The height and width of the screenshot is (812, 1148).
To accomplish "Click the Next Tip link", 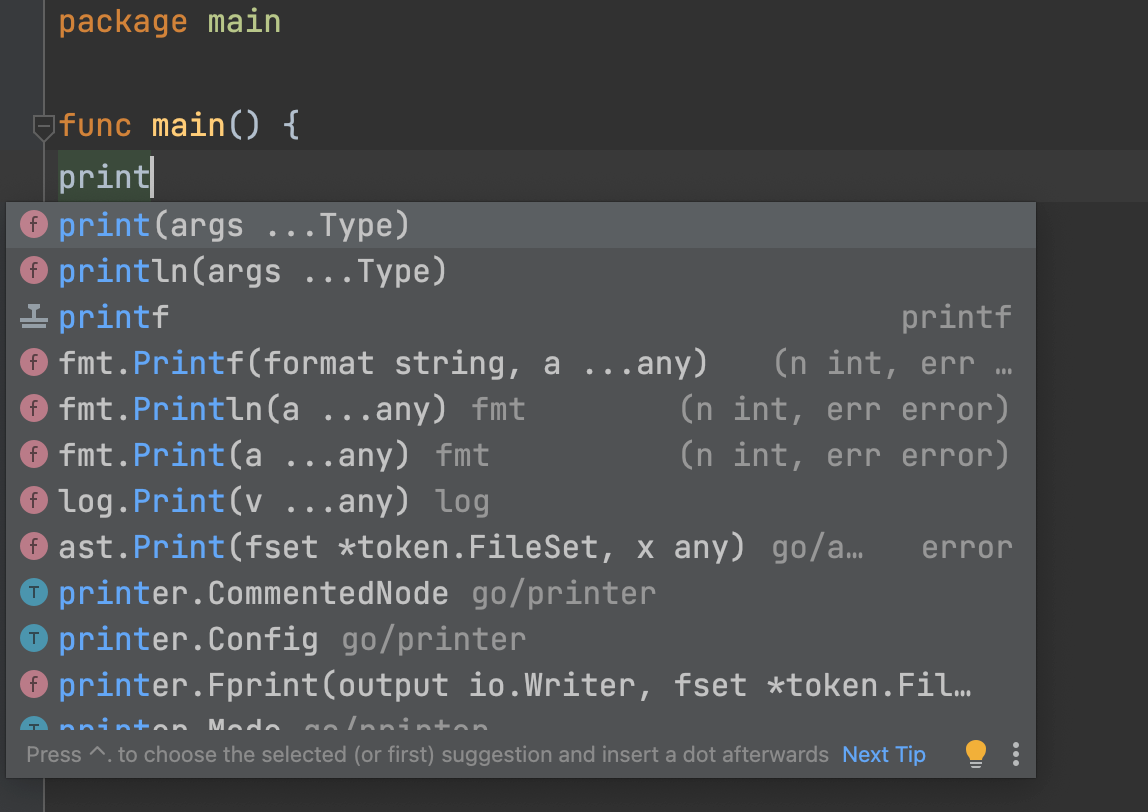I will pos(884,755).
